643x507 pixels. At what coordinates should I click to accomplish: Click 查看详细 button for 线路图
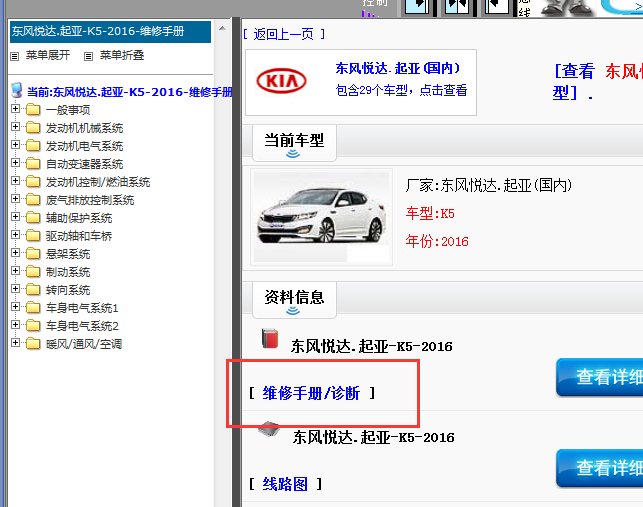coord(600,468)
